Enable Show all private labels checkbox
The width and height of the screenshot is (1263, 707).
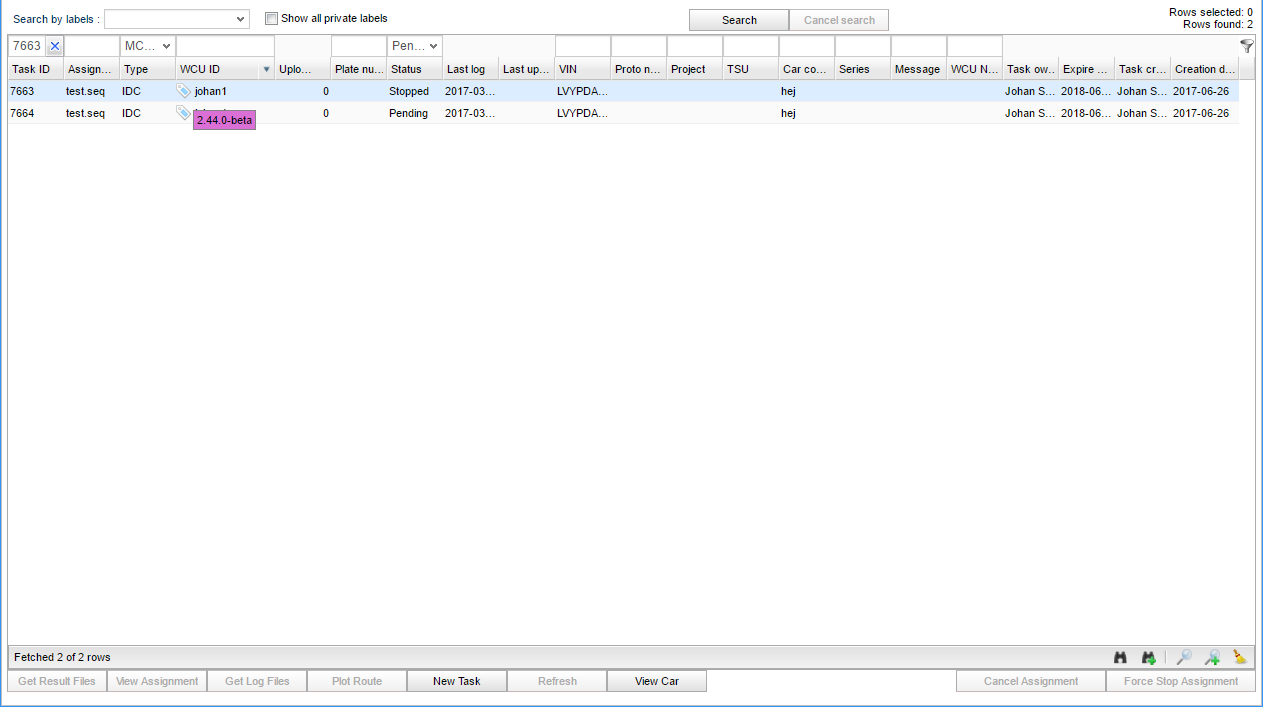point(271,18)
